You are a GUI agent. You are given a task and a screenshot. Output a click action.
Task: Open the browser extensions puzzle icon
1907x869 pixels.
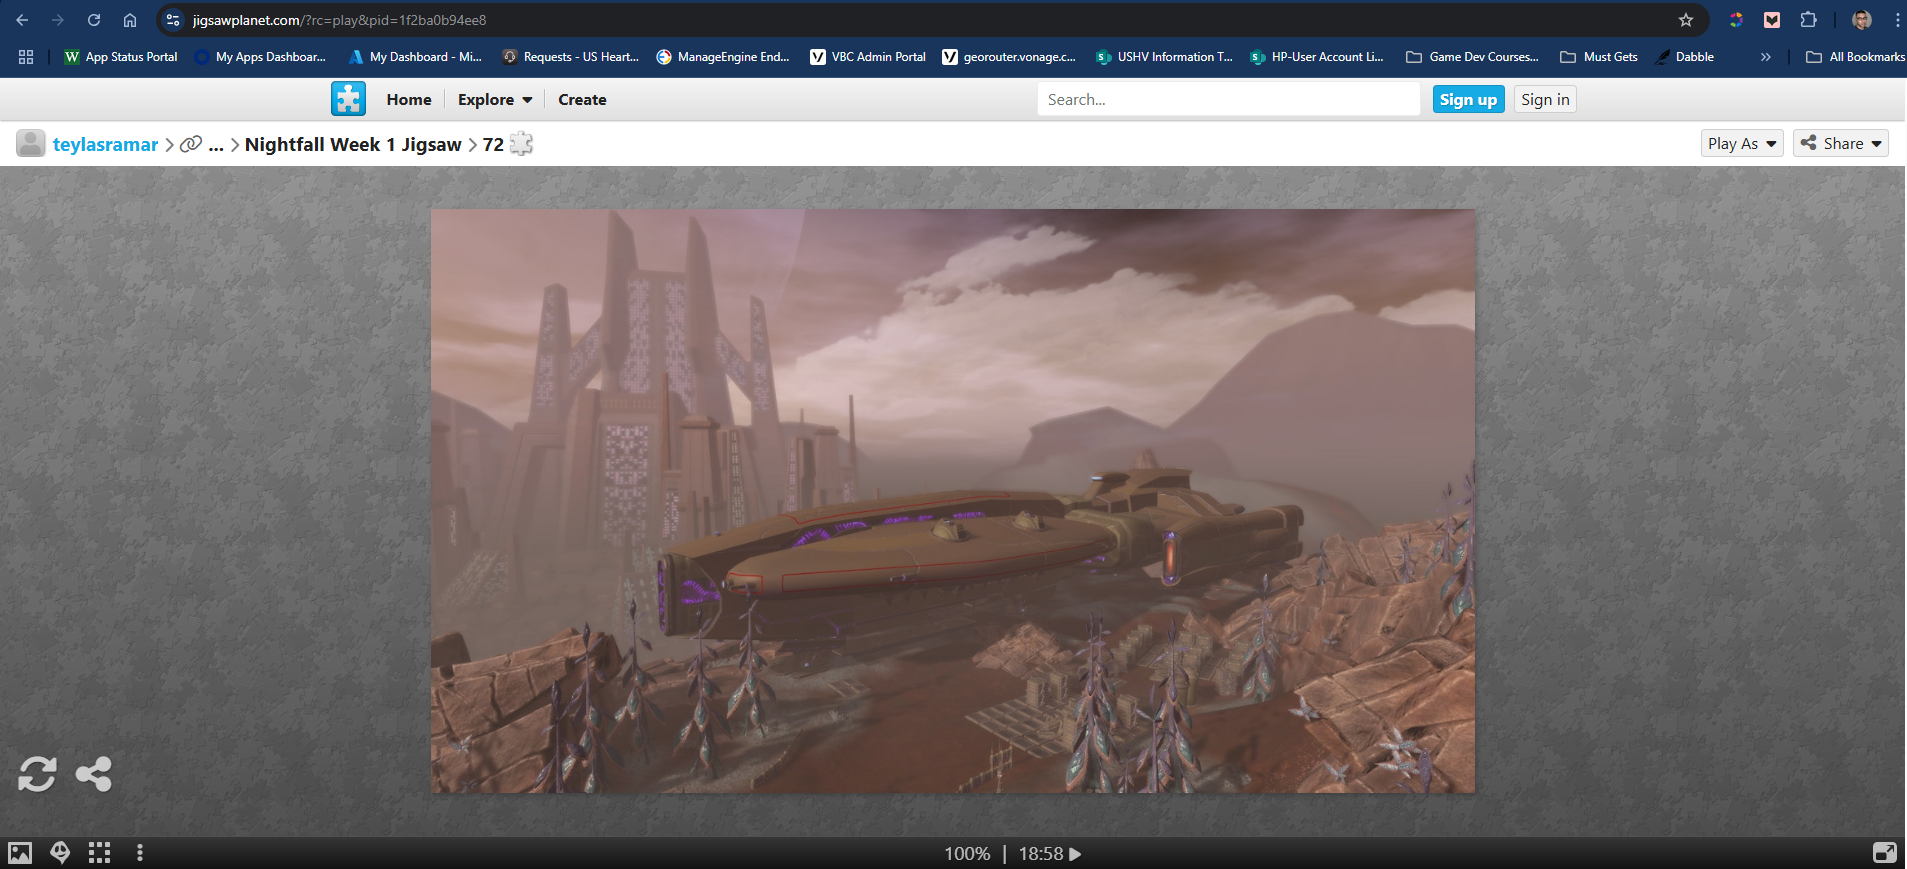point(1808,20)
